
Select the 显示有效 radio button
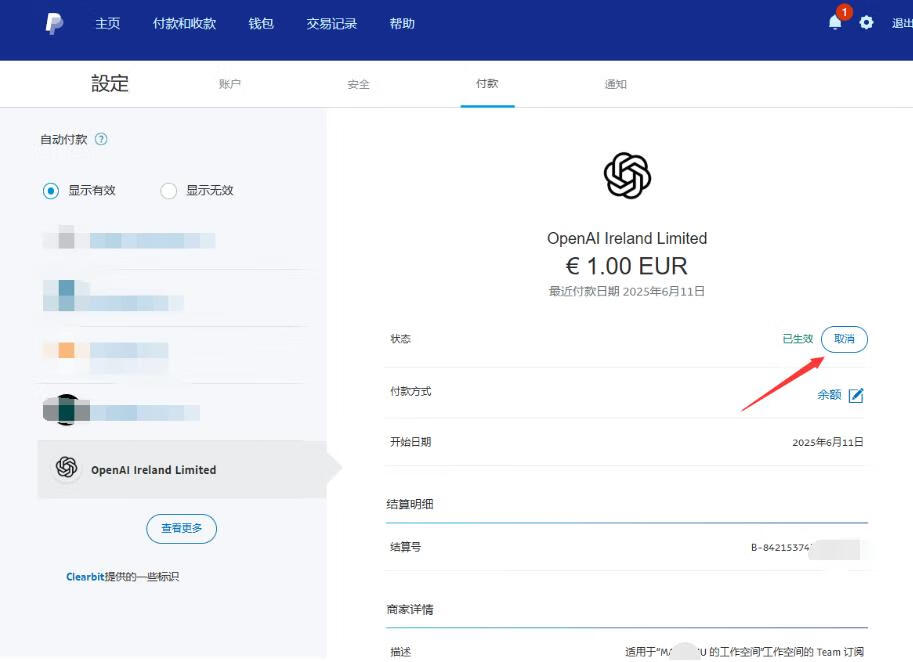51,191
